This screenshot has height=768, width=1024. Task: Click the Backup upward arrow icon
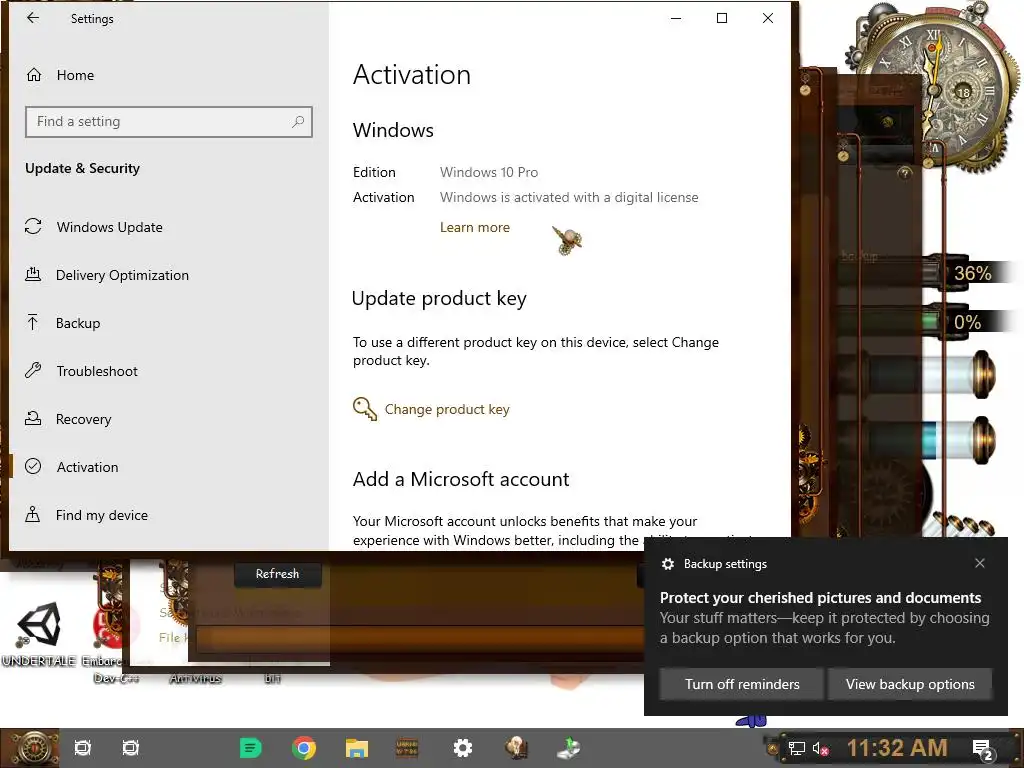(x=33, y=322)
